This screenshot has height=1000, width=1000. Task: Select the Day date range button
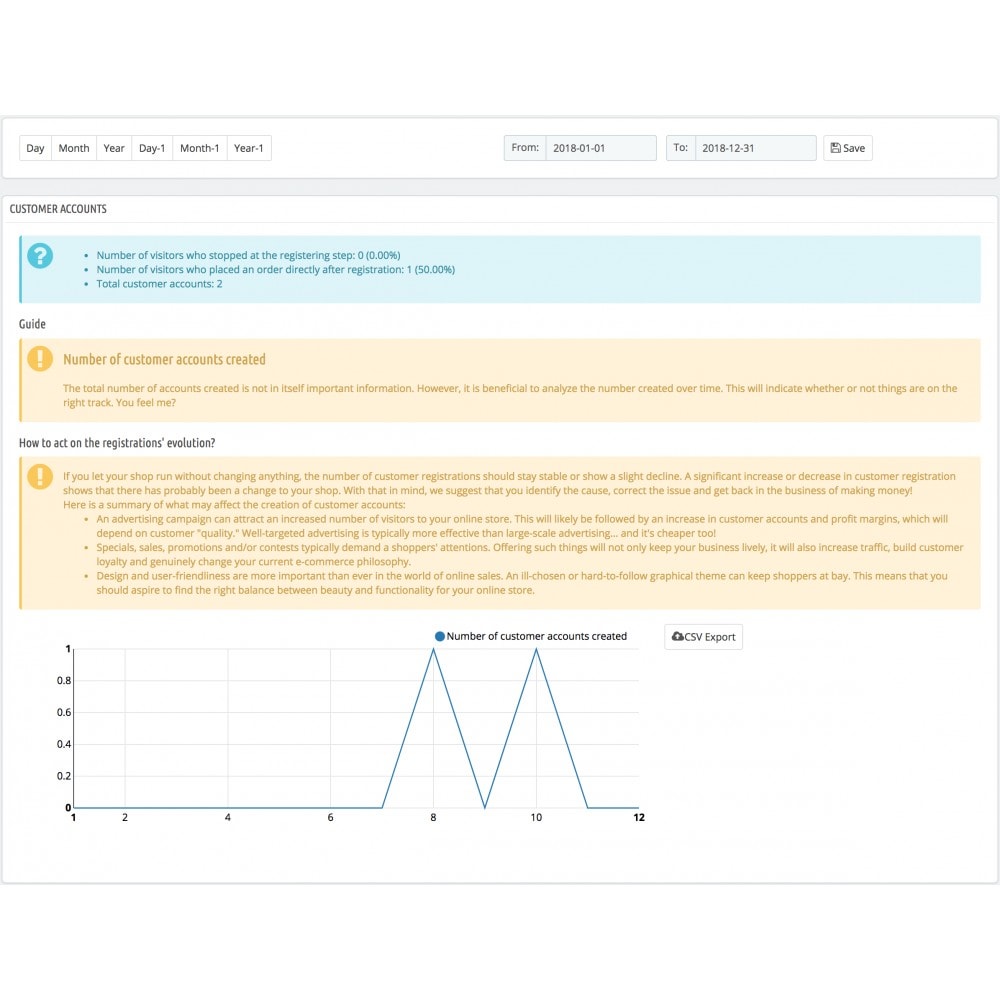[35, 148]
